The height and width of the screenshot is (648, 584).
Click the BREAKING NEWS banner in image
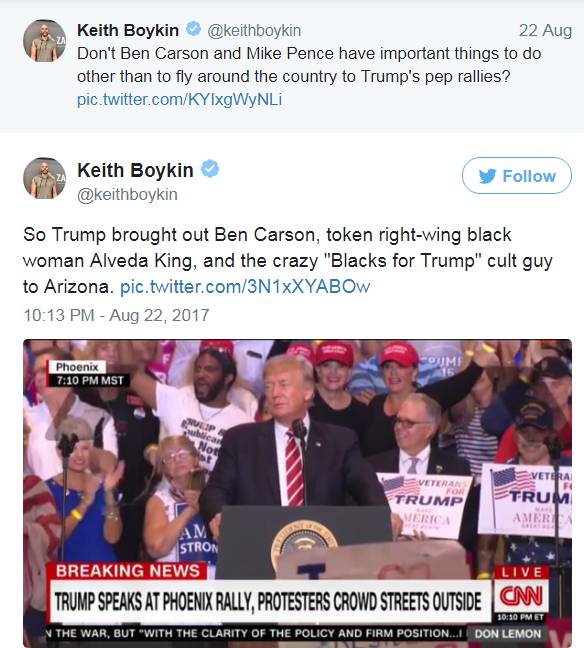click(x=128, y=571)
